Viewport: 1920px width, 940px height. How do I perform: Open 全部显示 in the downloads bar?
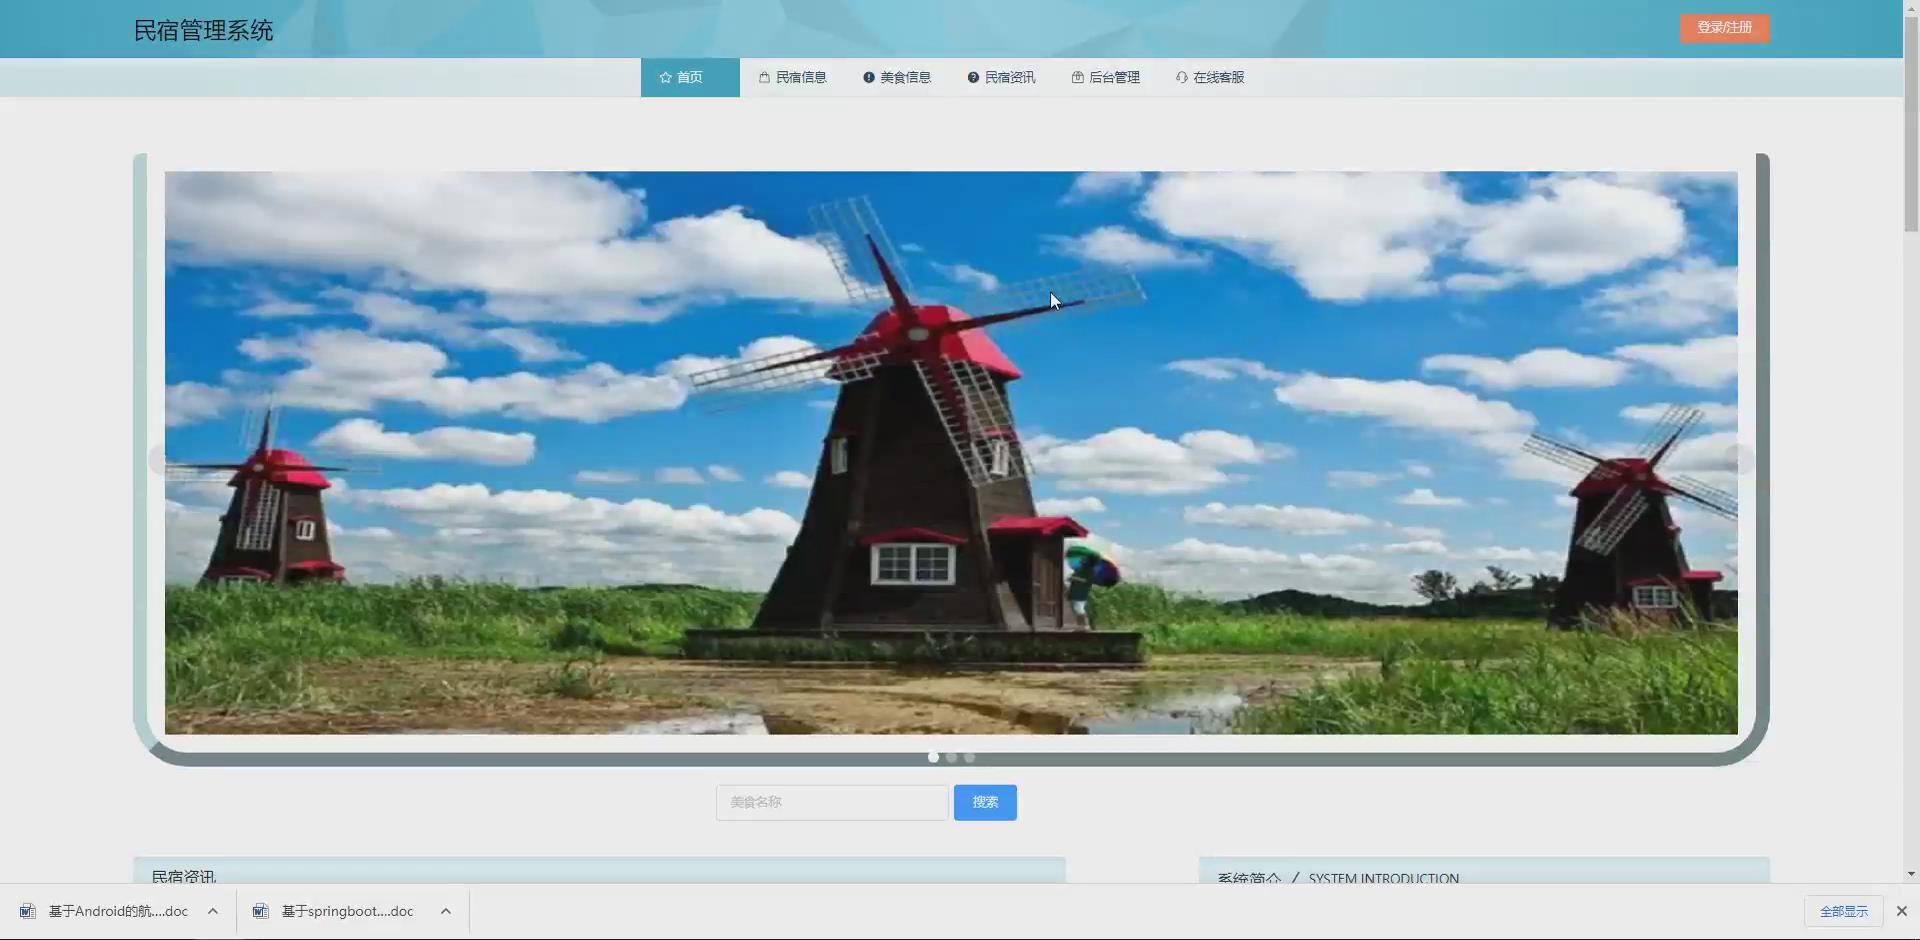tap(1843, 911)
